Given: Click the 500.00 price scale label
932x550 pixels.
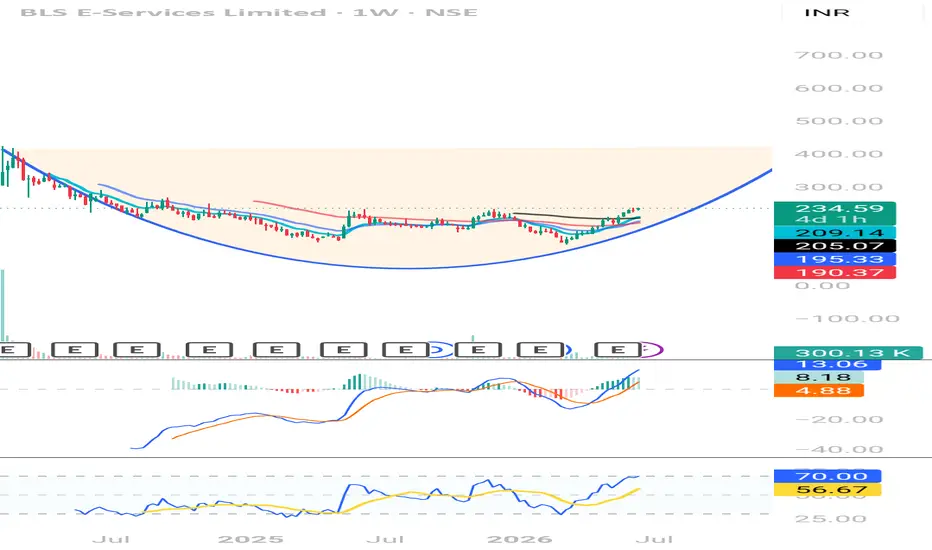Looking at the screenshot, I should click(x=838, y=121).
